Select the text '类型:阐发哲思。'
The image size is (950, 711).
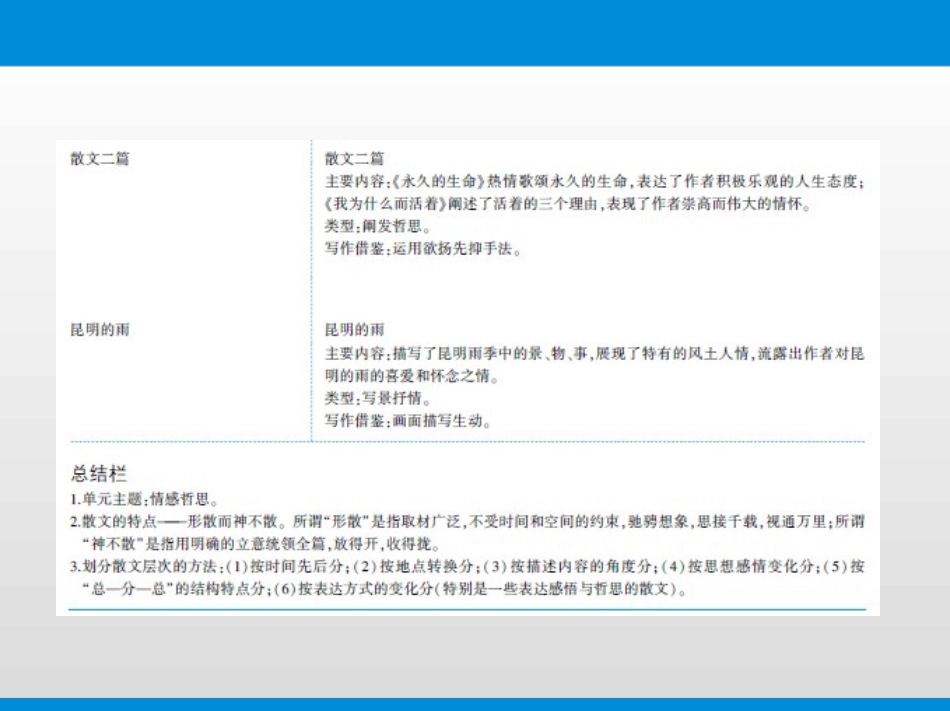[x=379, y=227]
